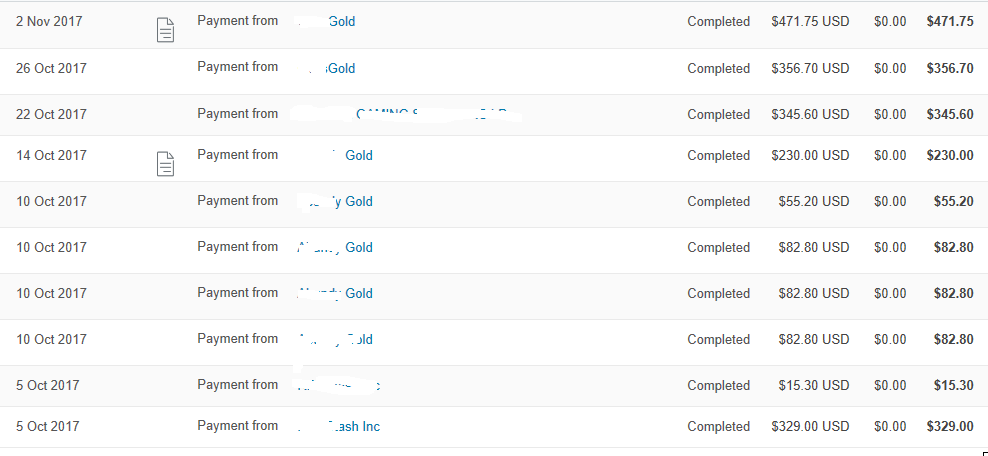Open the Cash Inc payer link for $329.00

point(338,426)
